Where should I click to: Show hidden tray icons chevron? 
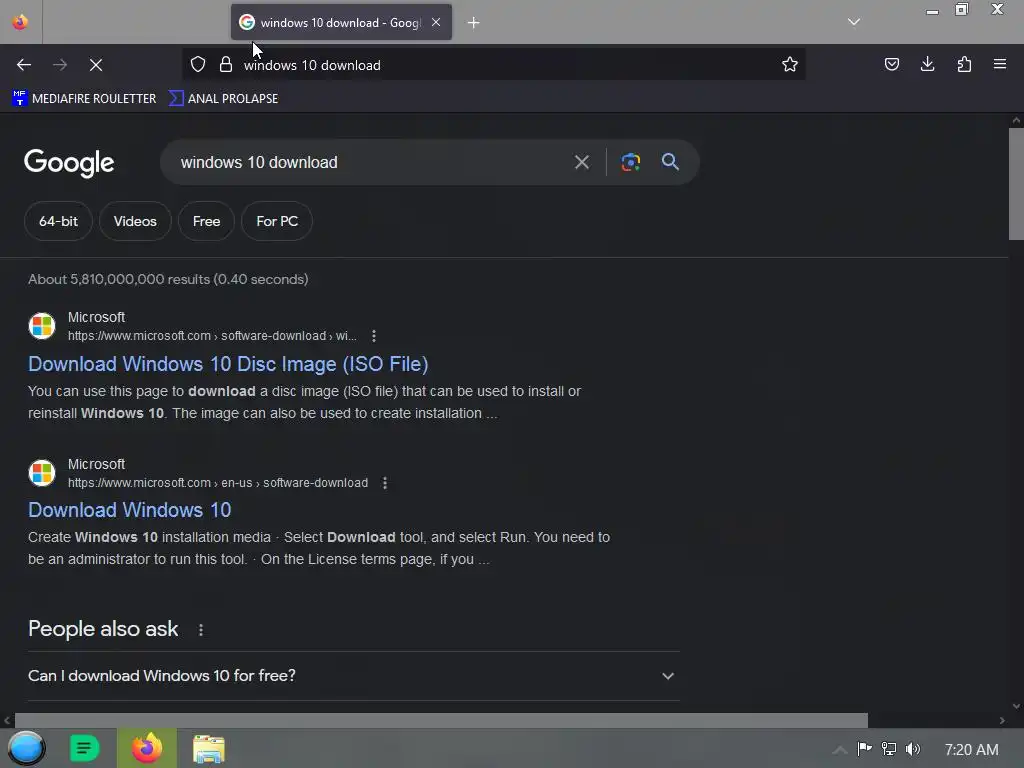click(x=840, y=750)
